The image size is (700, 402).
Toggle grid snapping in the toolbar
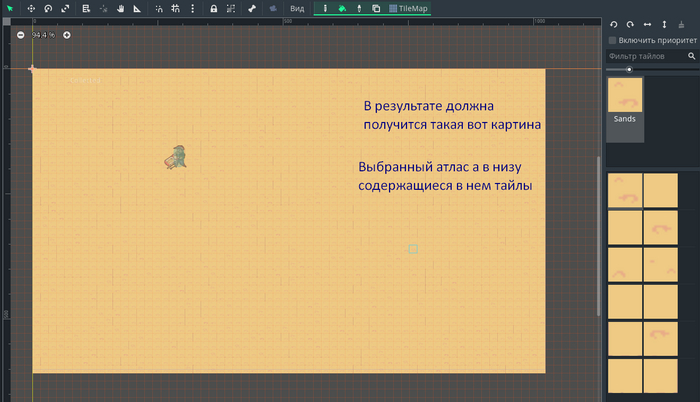pyautogui.click(x=176, y=8)
